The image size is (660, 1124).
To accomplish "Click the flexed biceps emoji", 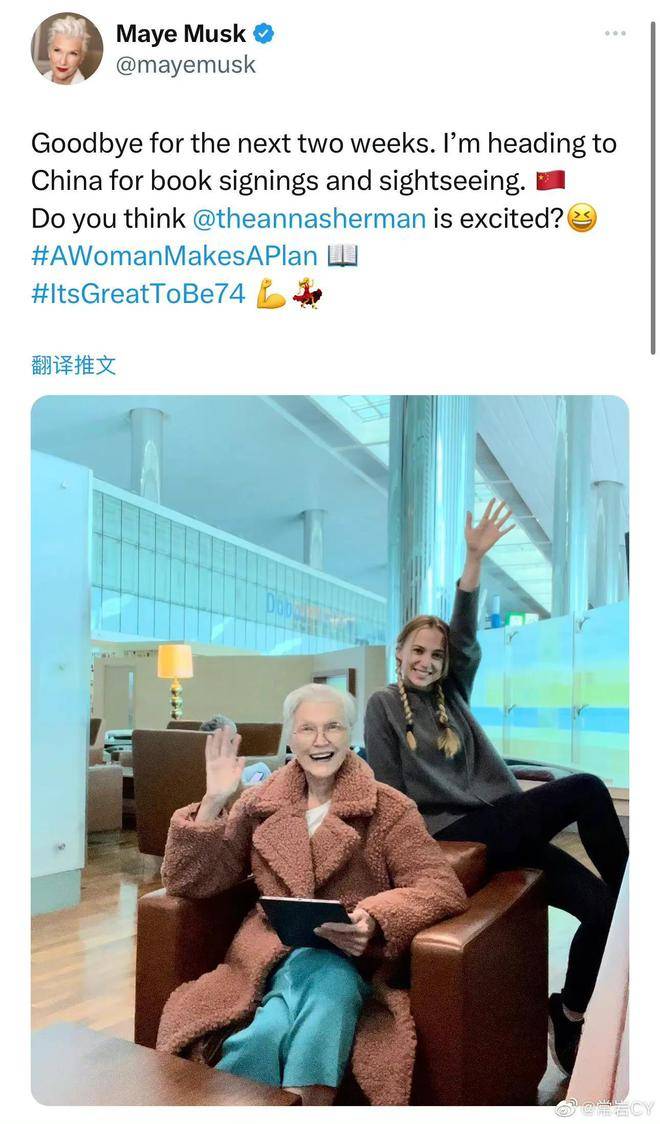I will 271,294.
